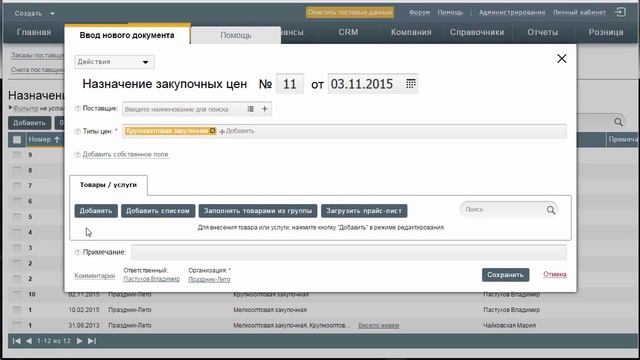Open Отчеты menu item

point(542,32)
